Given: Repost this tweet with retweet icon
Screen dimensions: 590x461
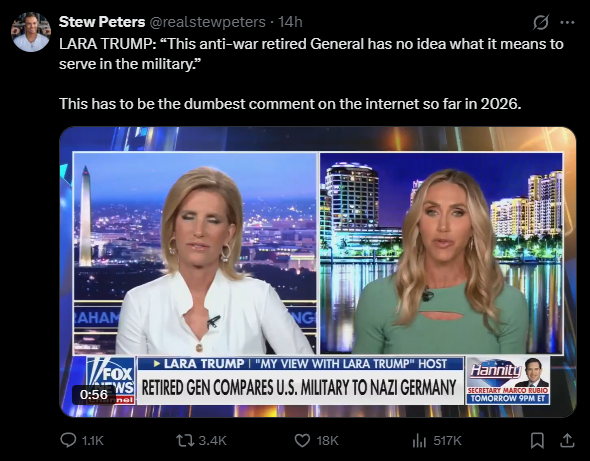Looking at the screenshot, I should (x=185, y=440).
